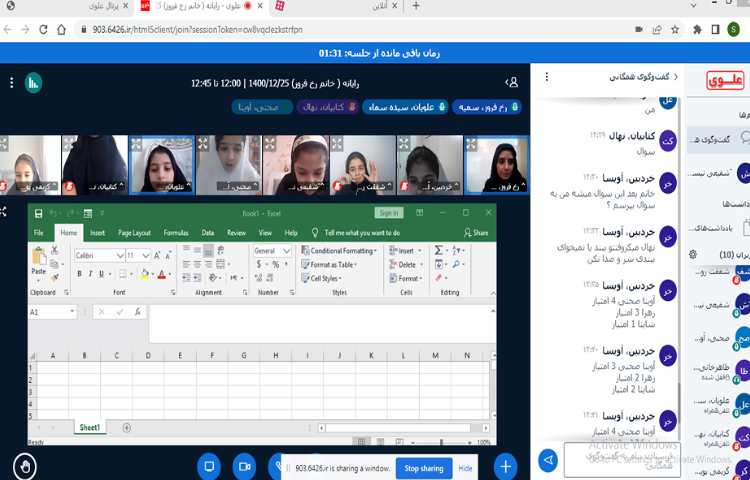Viewport: 750px width, 480px height.
Task: Click the Clear eraser icon in Editing
Action: [439, 278]
